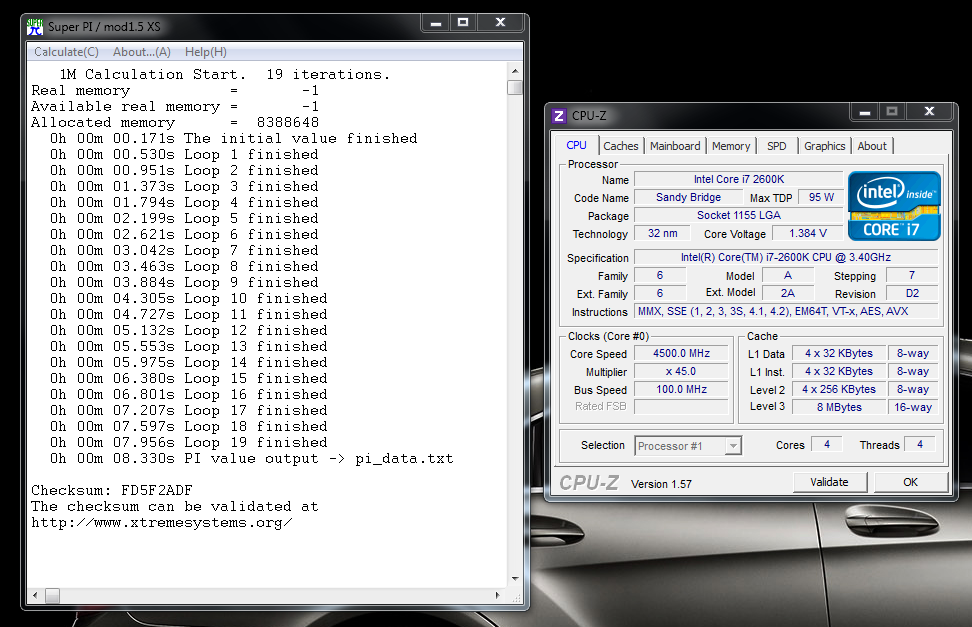Click the 'Intel Core i7 2600K' name field
Image resolution: width=972 pixels, height=627 pixels.
tap(739, 179)
